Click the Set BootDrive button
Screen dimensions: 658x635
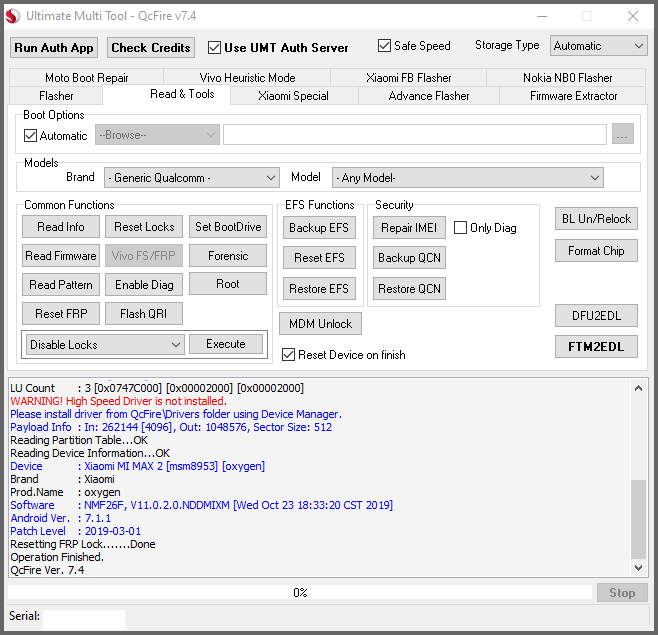point(228,227)
